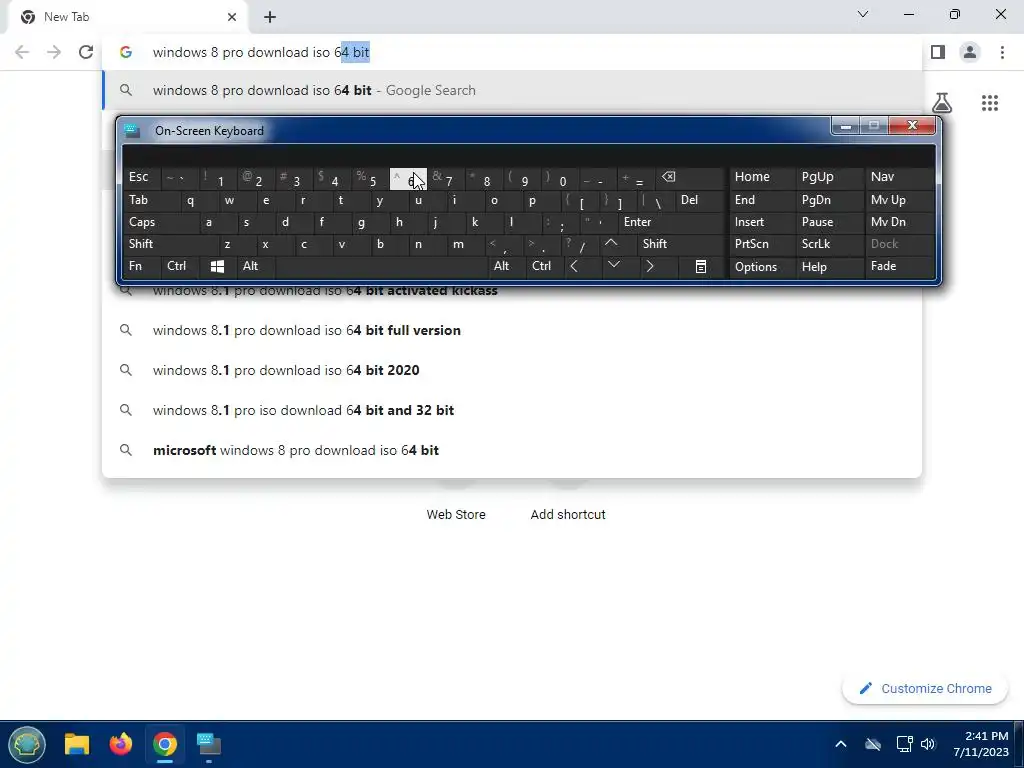Open the tab search chevron in title bar
Screen dimensions: 1024x768
(x=863, y=14)
